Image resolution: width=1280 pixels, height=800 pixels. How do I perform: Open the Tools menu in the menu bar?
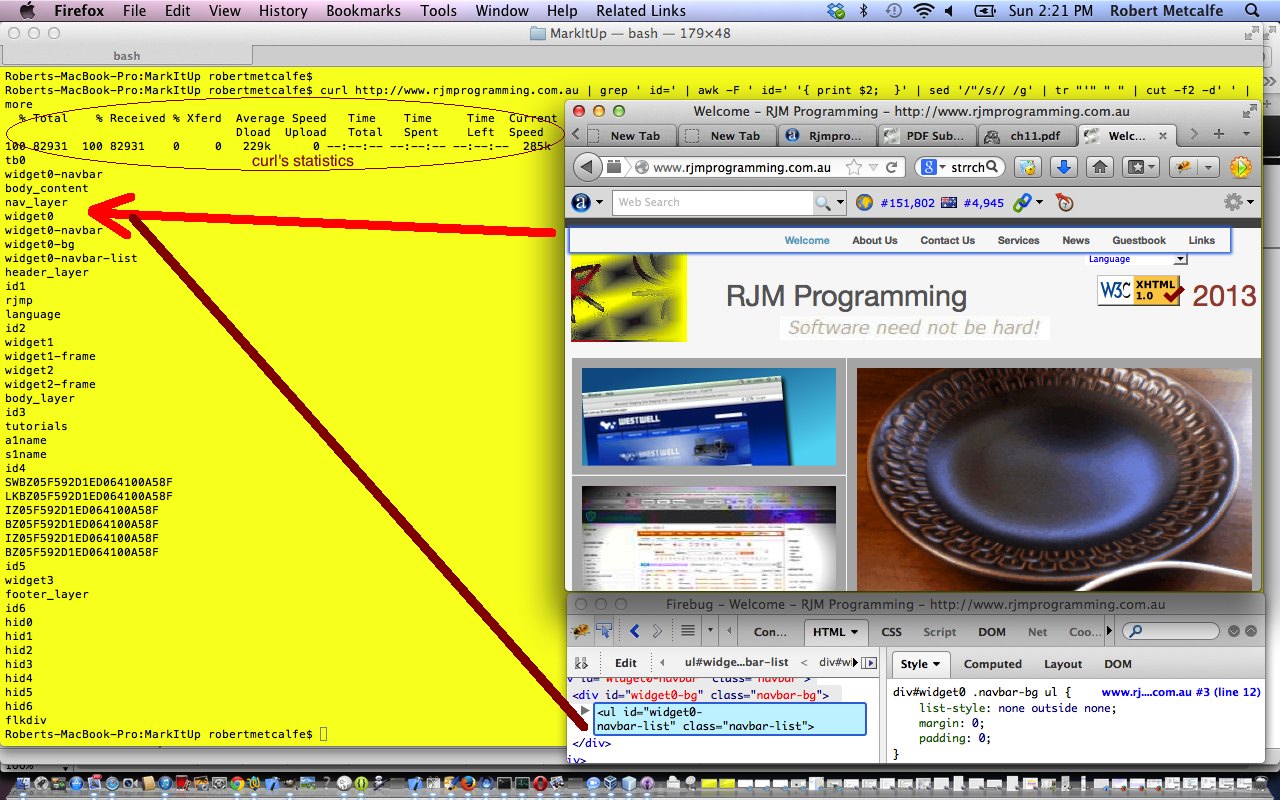coord(438,11)
